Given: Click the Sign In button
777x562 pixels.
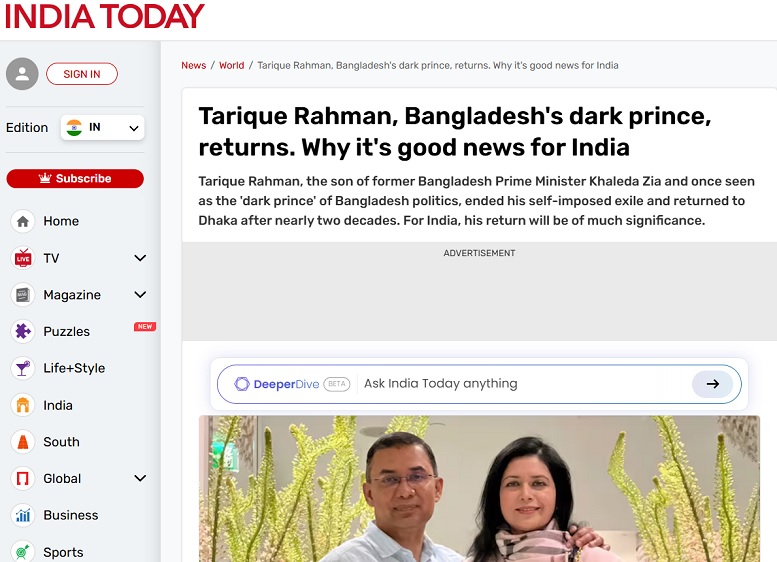Looking at the screenshot, I should coord(82,74).
